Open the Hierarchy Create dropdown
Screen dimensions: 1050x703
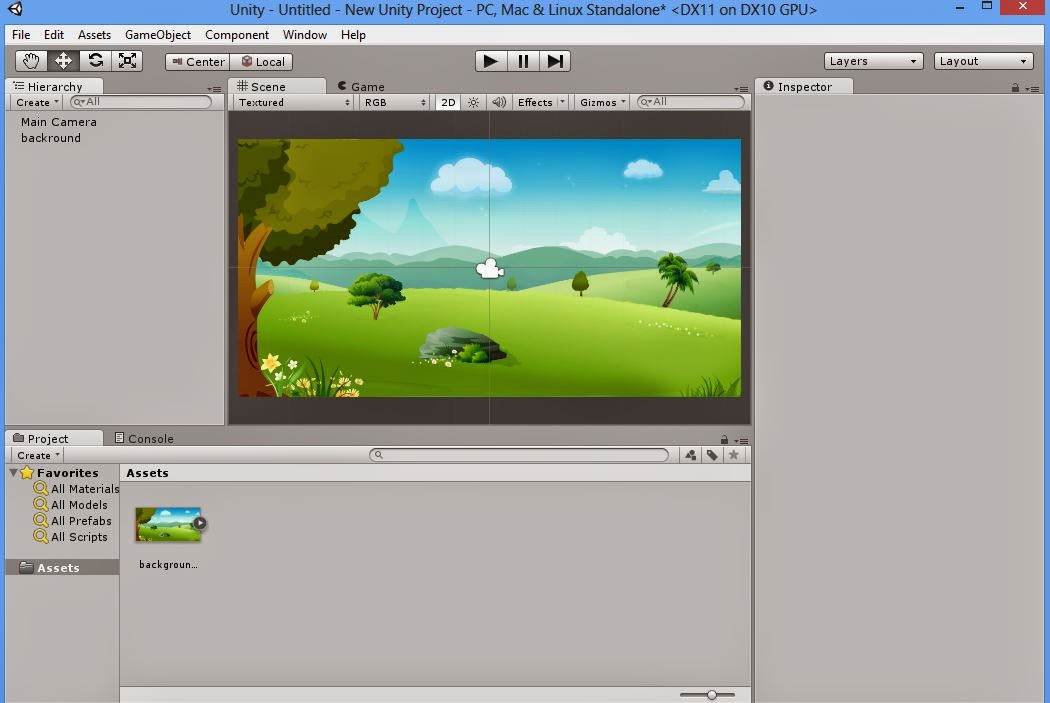(x=38, y=102)
